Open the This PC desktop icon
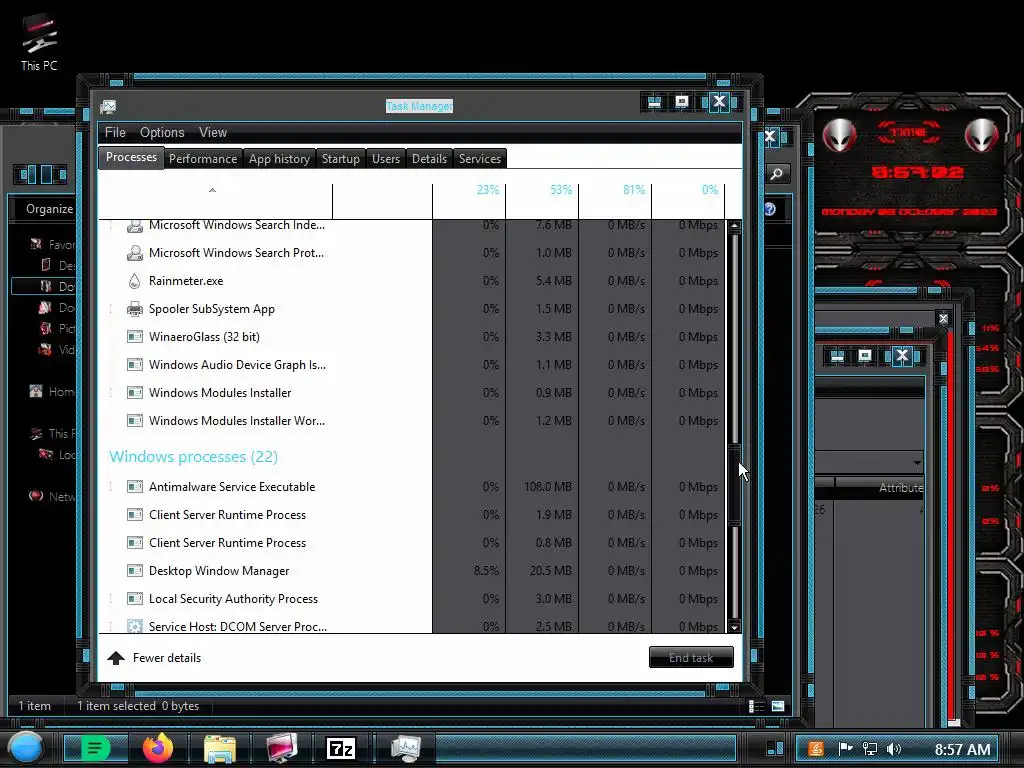The width and height of the screenshot is (1024, 768). coord(39,42)
